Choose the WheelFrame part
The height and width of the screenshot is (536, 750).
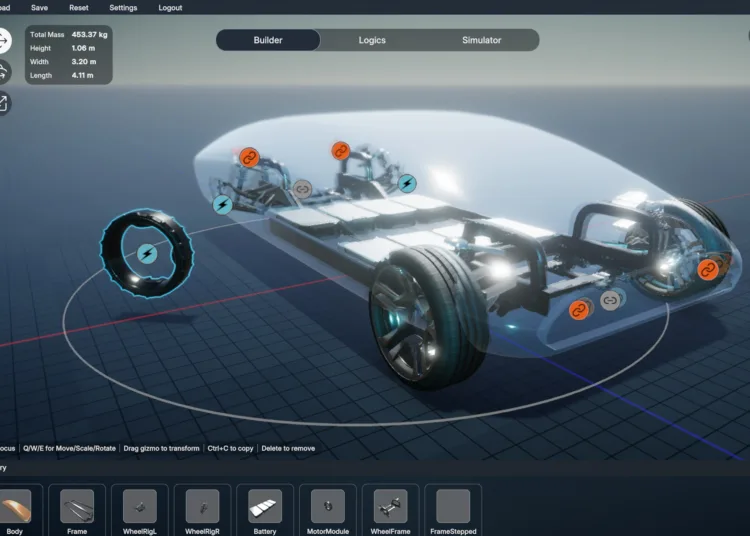coord(390,507)
